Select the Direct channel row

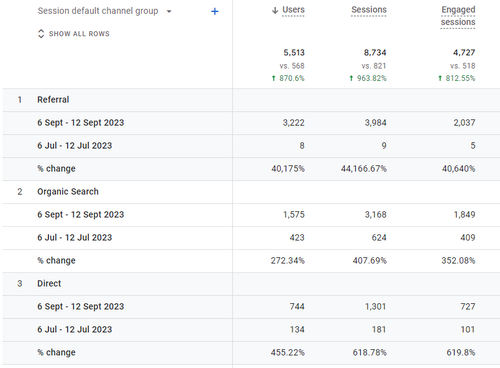click(x=251, y=284)
